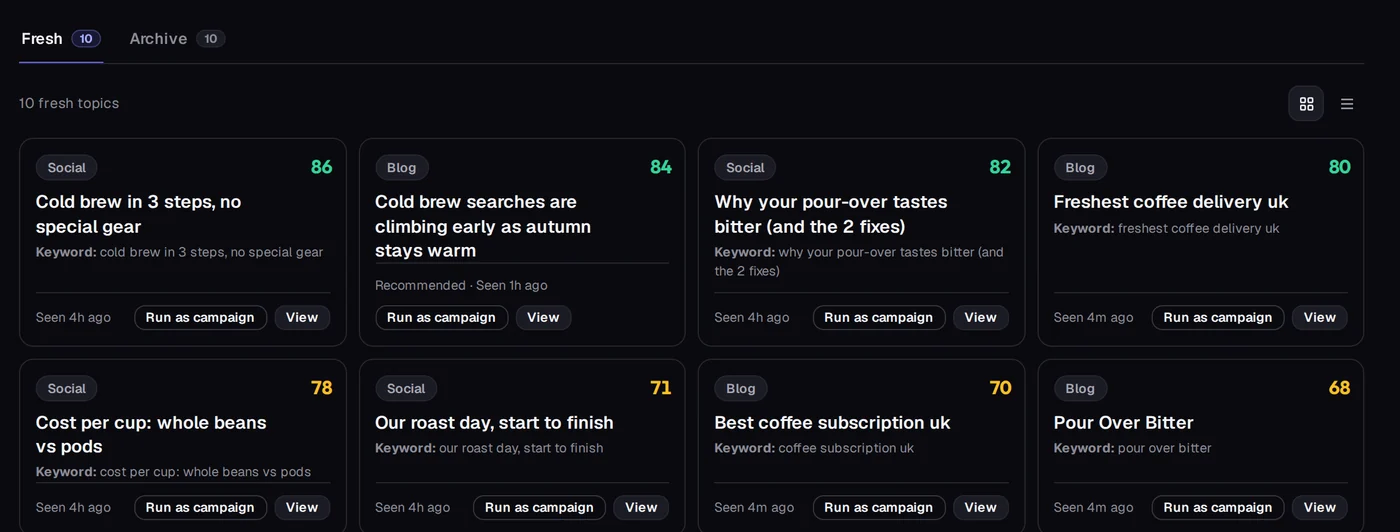Click the score 70
Screen dimensions: 1400x532
tap(1000, 388)
